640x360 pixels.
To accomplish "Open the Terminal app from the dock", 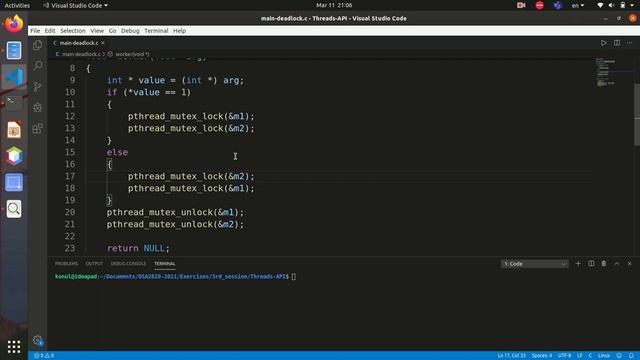I will (x=14, y=103).
